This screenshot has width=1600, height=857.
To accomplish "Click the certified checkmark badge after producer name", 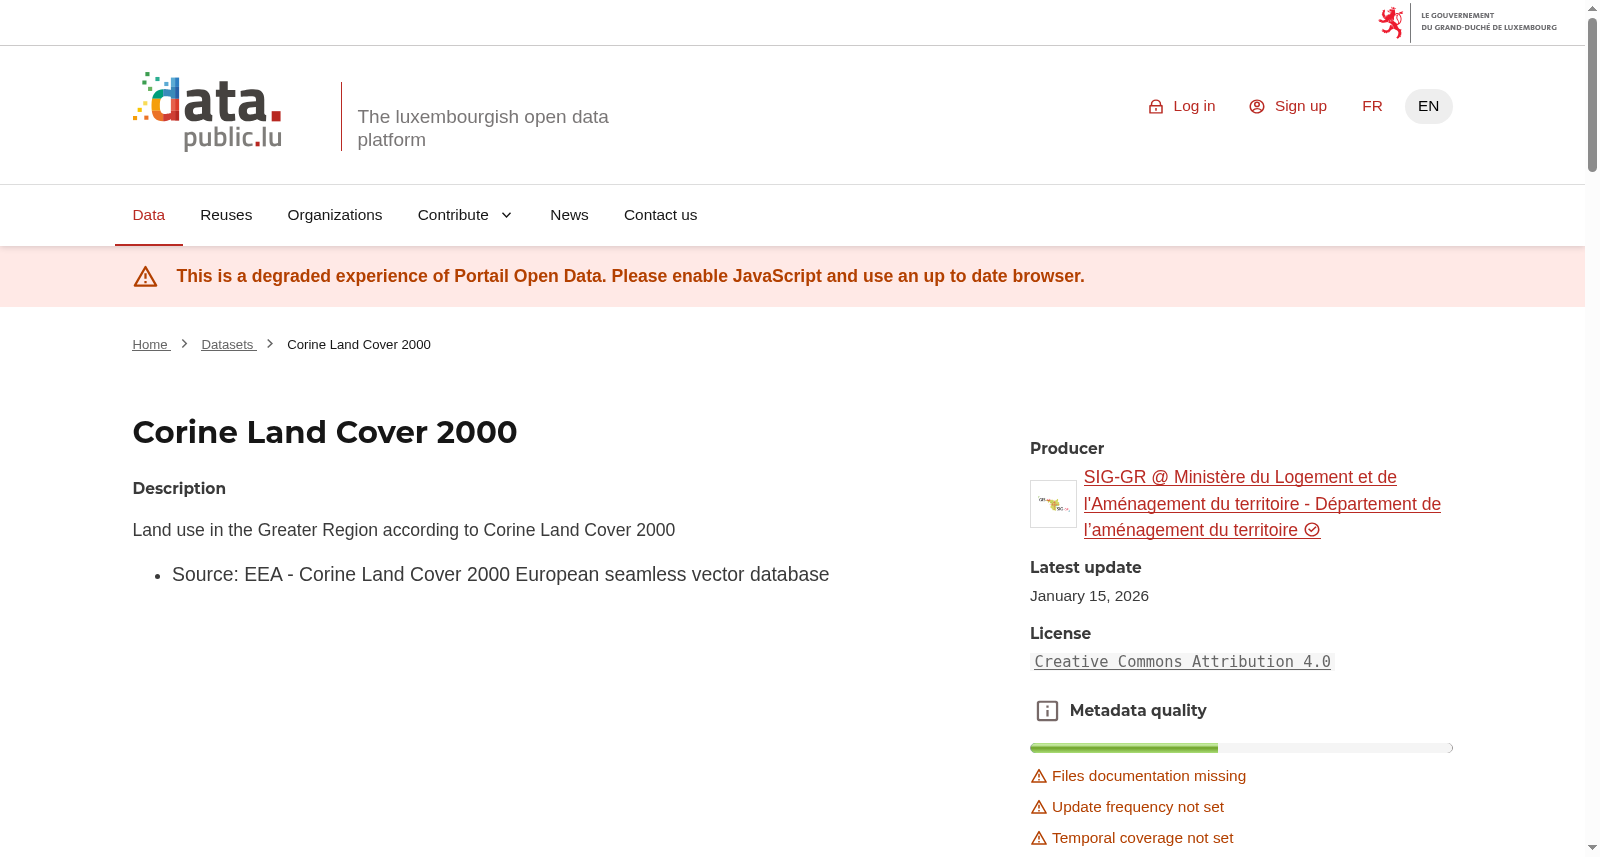I will [1312, 530].
